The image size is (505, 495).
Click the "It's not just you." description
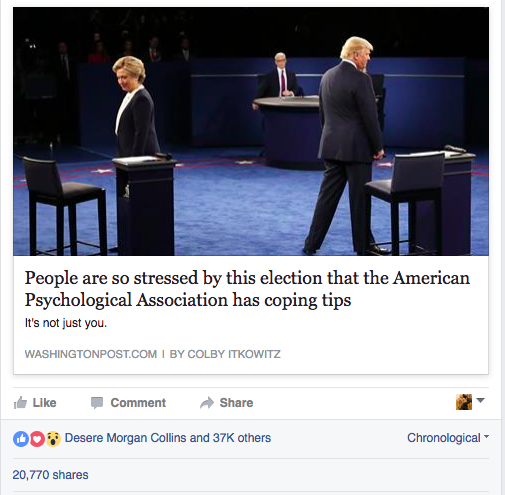[66, 323]
